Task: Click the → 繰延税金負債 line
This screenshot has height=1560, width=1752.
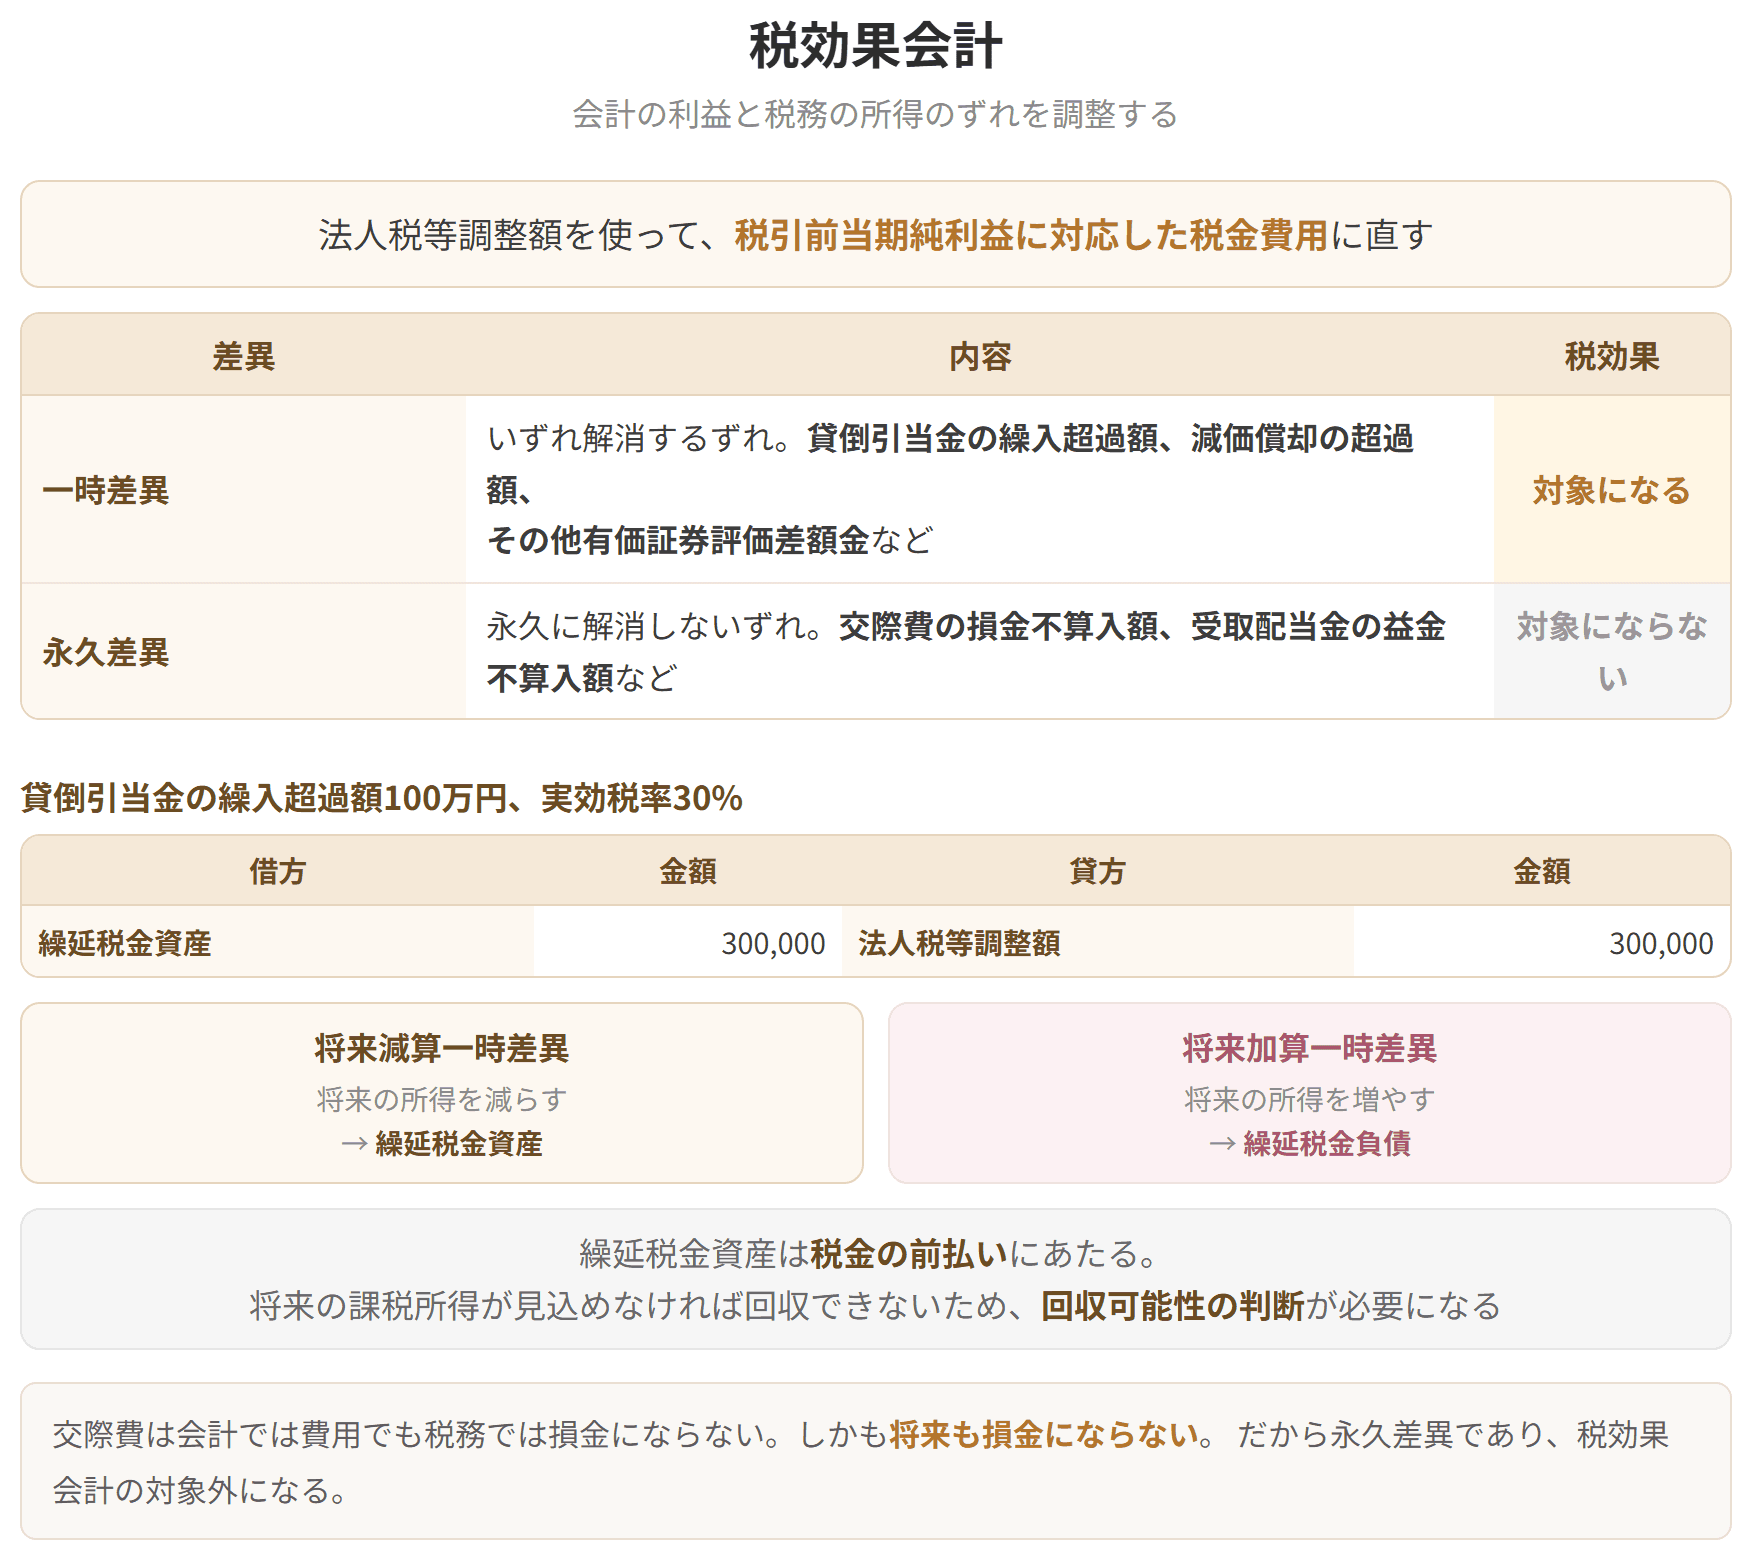Action: [1310, 1143]
